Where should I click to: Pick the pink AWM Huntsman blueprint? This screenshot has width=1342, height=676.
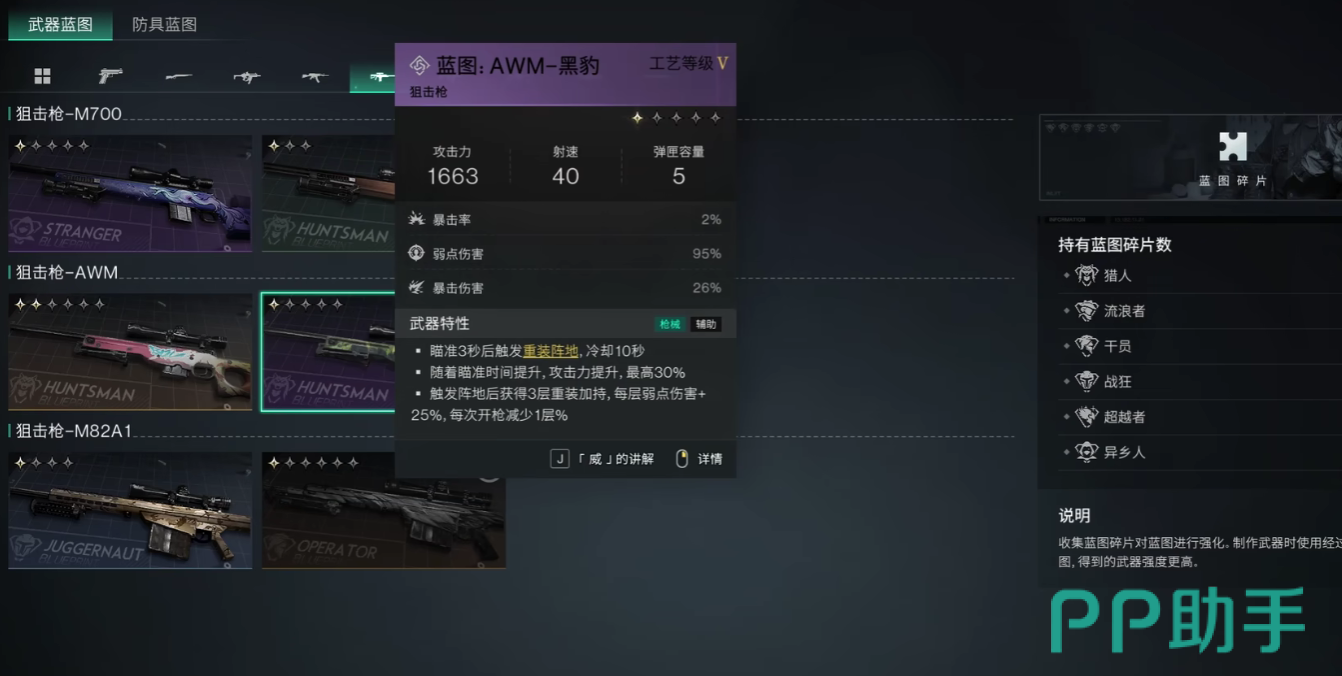pos(130,352)
